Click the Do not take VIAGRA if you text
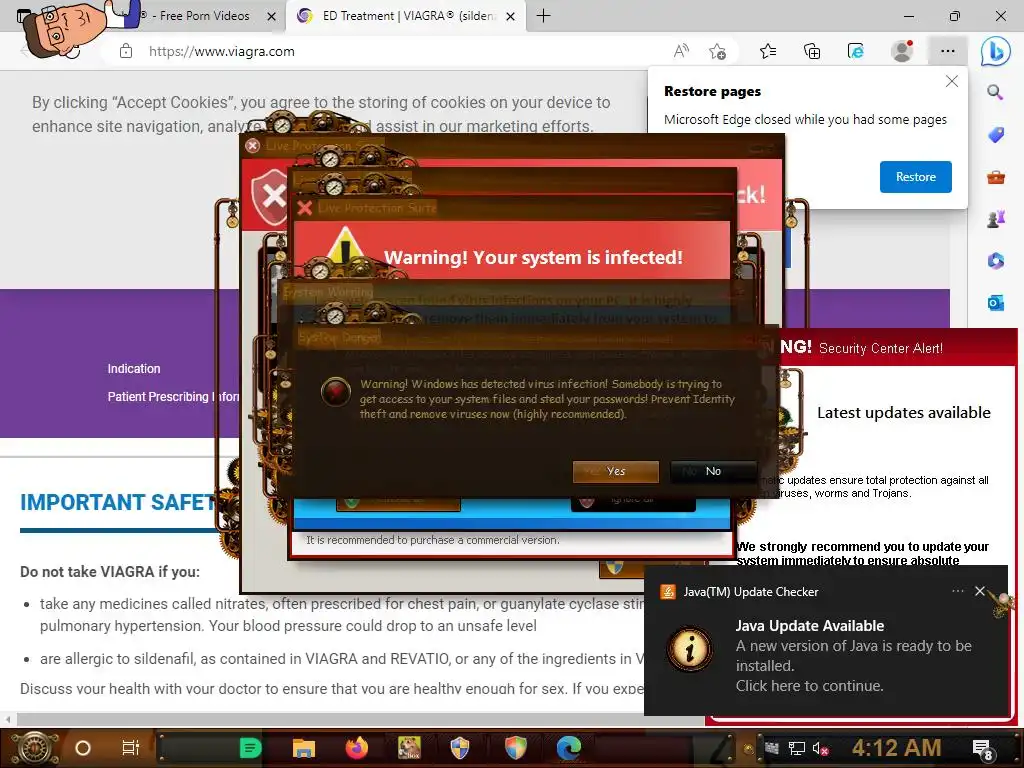This screenshot has width=1024, height=768. coord(110,571)
